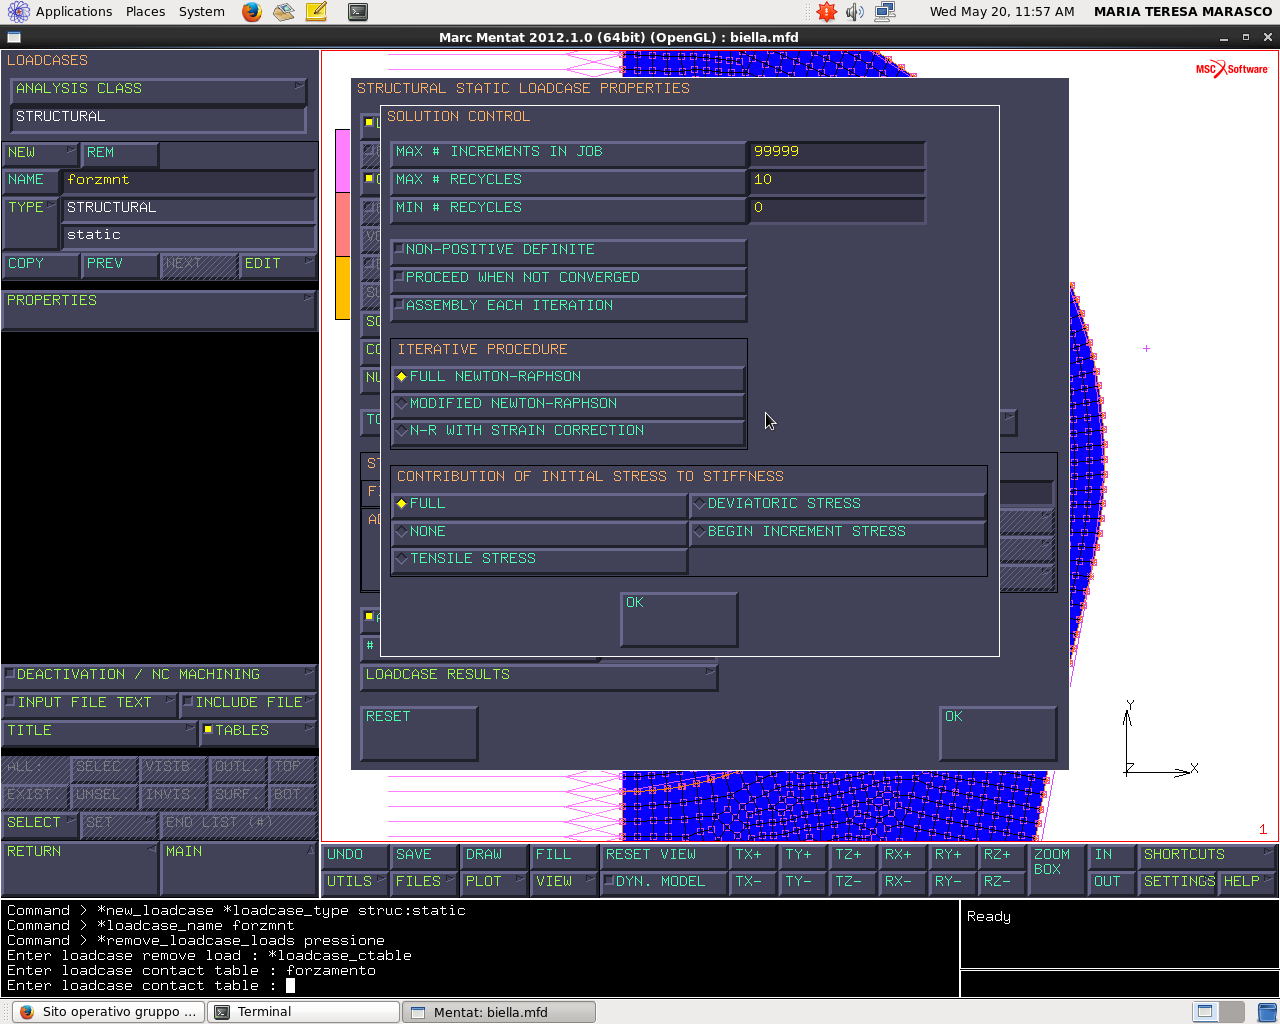Go to MAIN menu

point(239,868)
